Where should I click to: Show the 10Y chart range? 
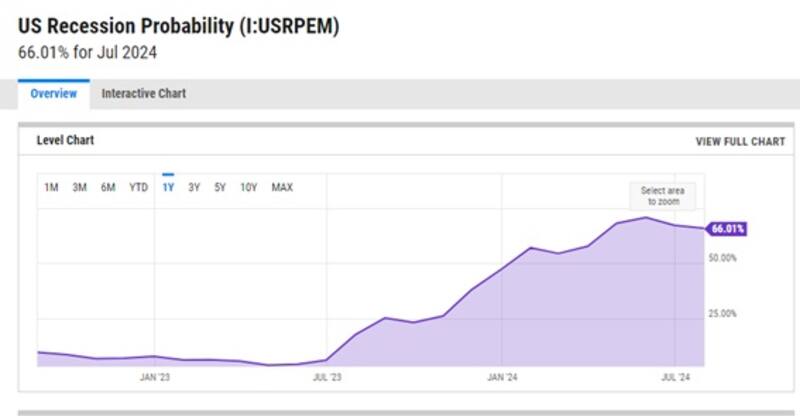(x=249, y=187)
